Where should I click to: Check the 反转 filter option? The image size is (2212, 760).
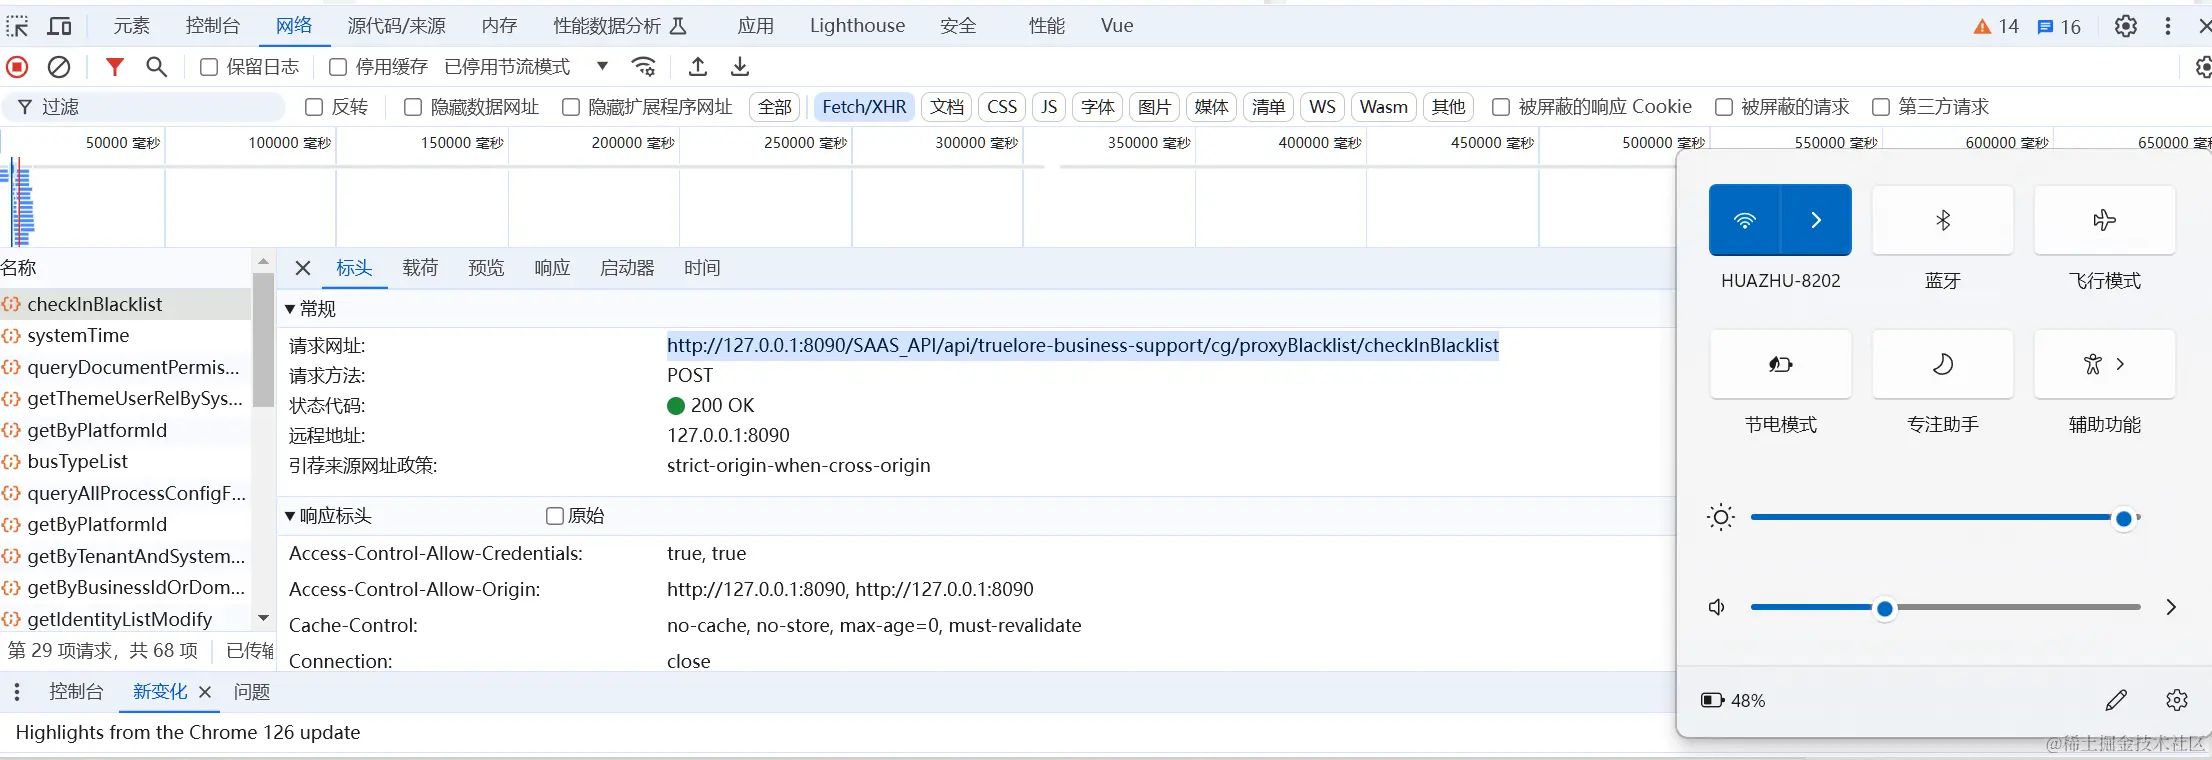[x=314, y=107]
